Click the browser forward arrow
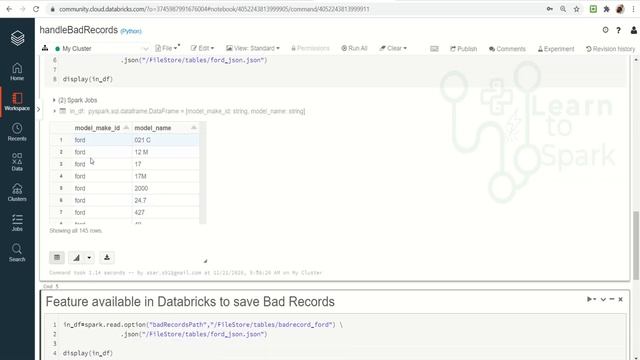640x360 pixels. (x=22, y=9)
